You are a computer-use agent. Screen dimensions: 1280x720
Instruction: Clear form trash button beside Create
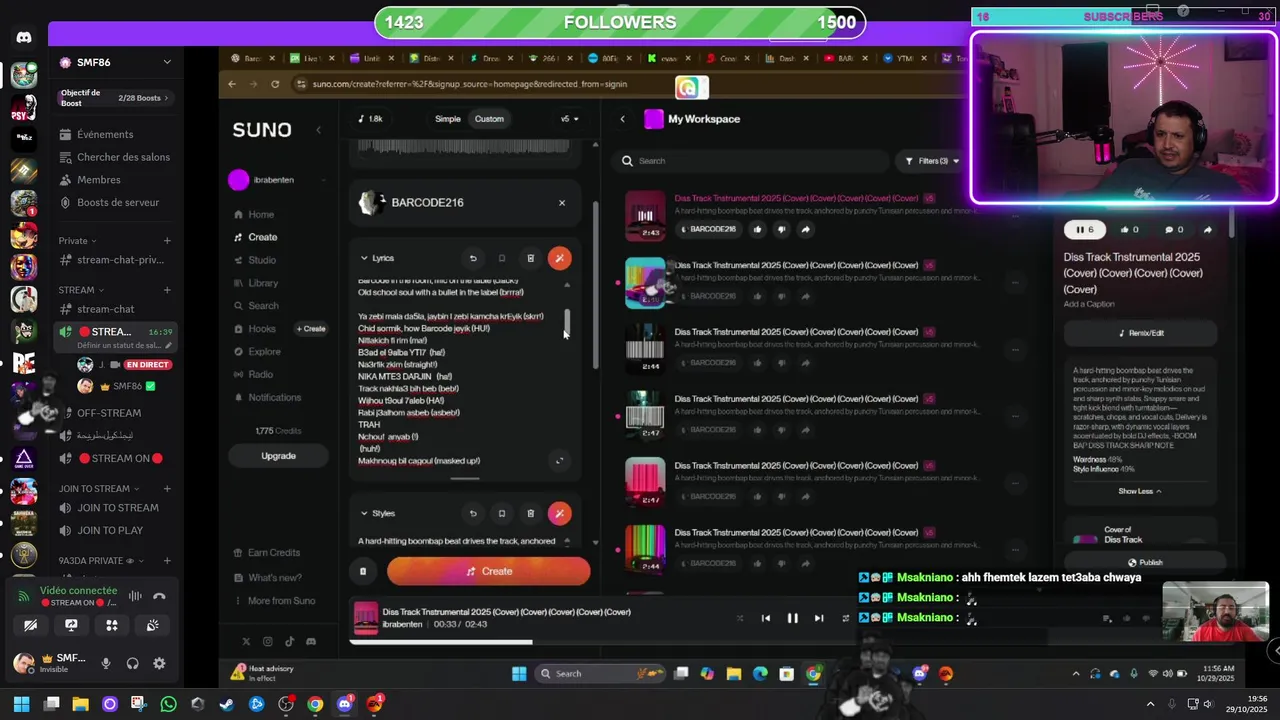click(x=363, y=571)
